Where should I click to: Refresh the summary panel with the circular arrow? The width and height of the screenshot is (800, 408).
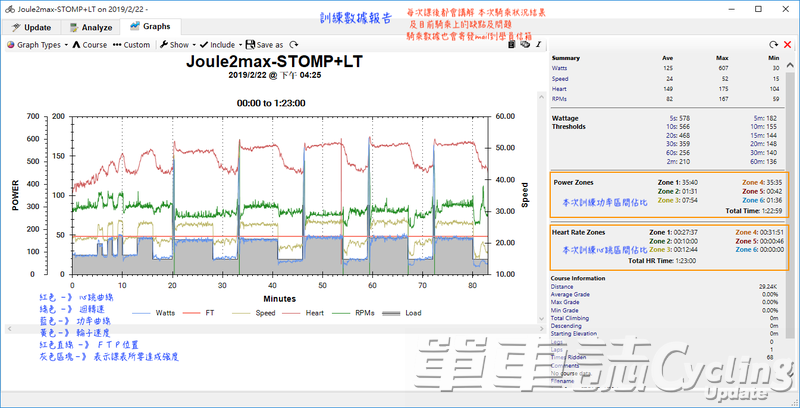tap(774, 45)
